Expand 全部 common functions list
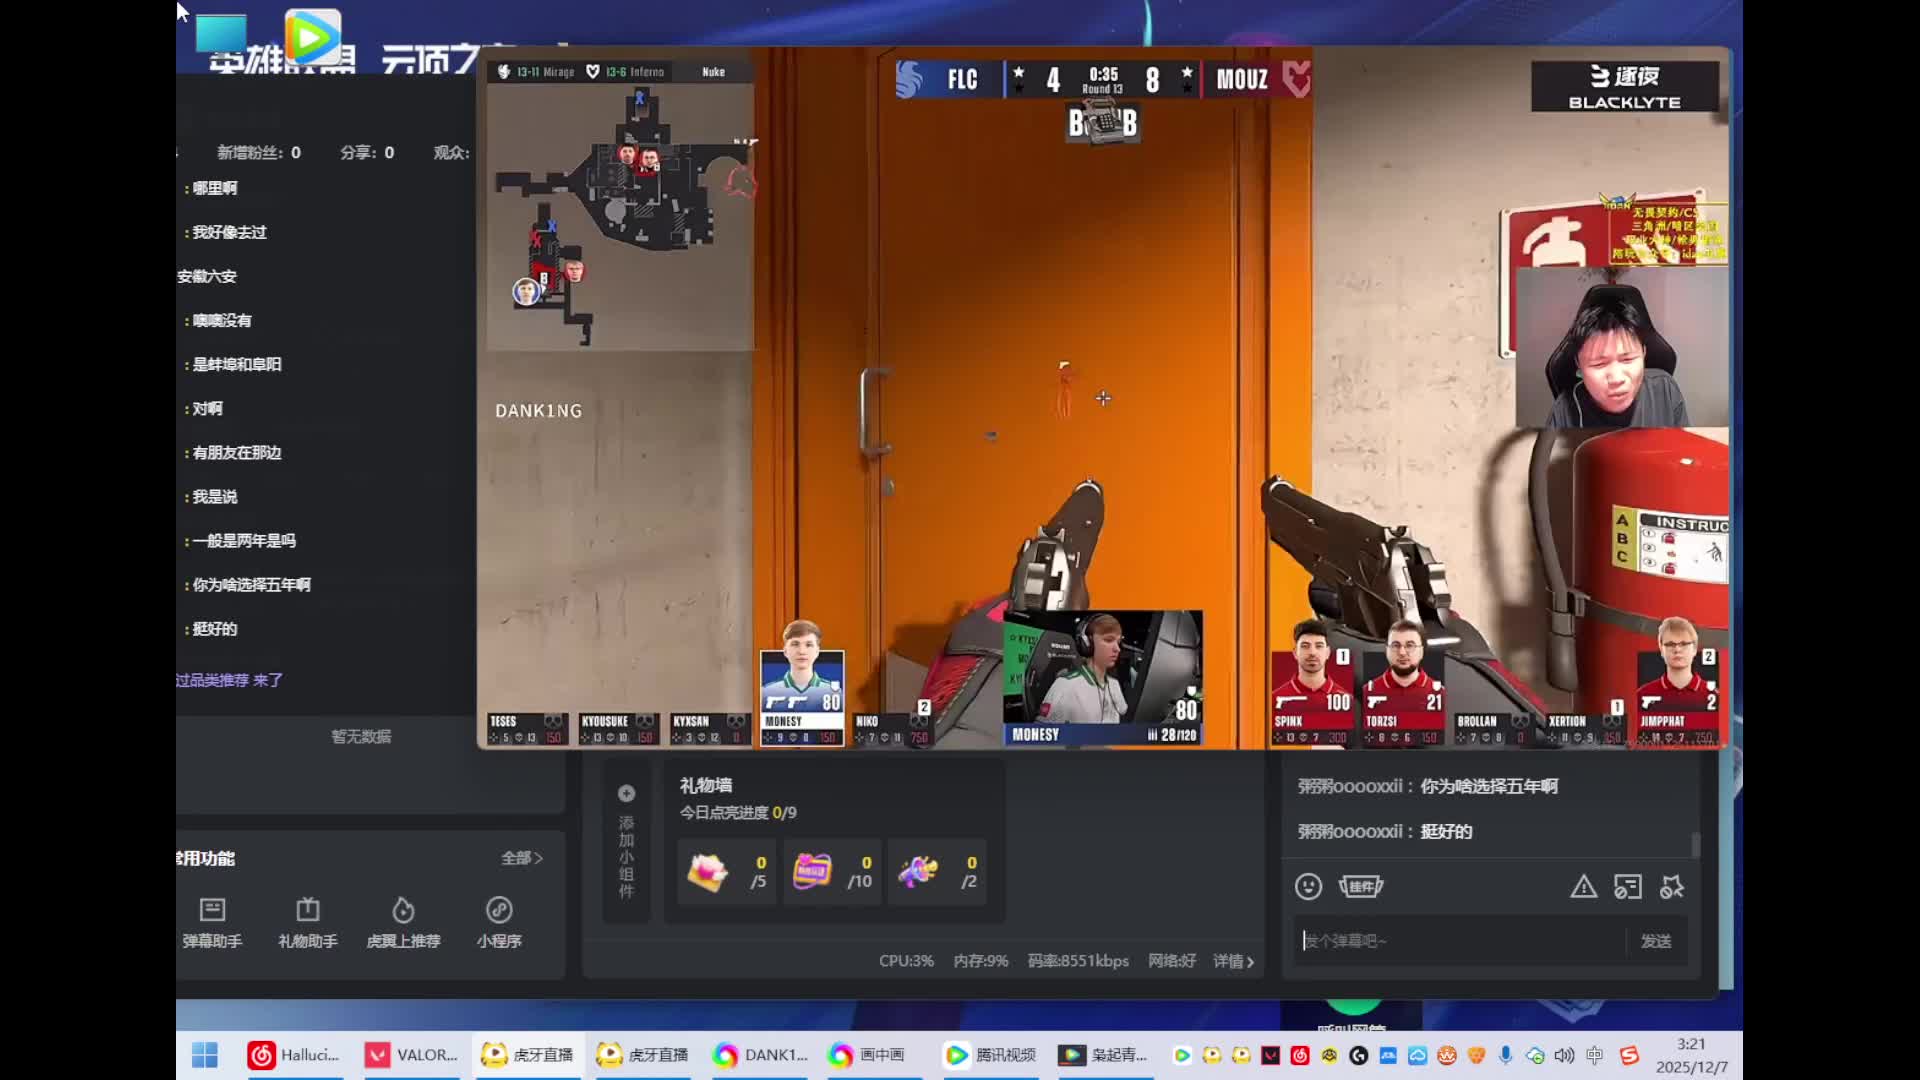This screenshot has height=1080, width=1920. (x=521, y=858)
